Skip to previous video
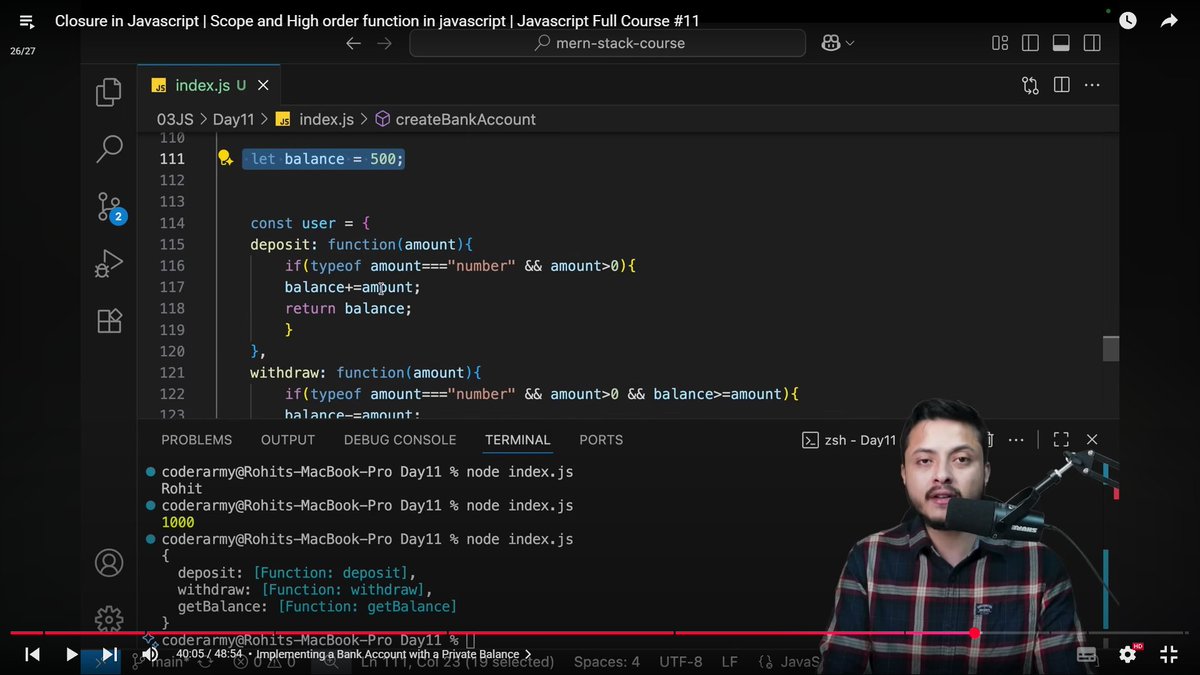 point(32,654)
